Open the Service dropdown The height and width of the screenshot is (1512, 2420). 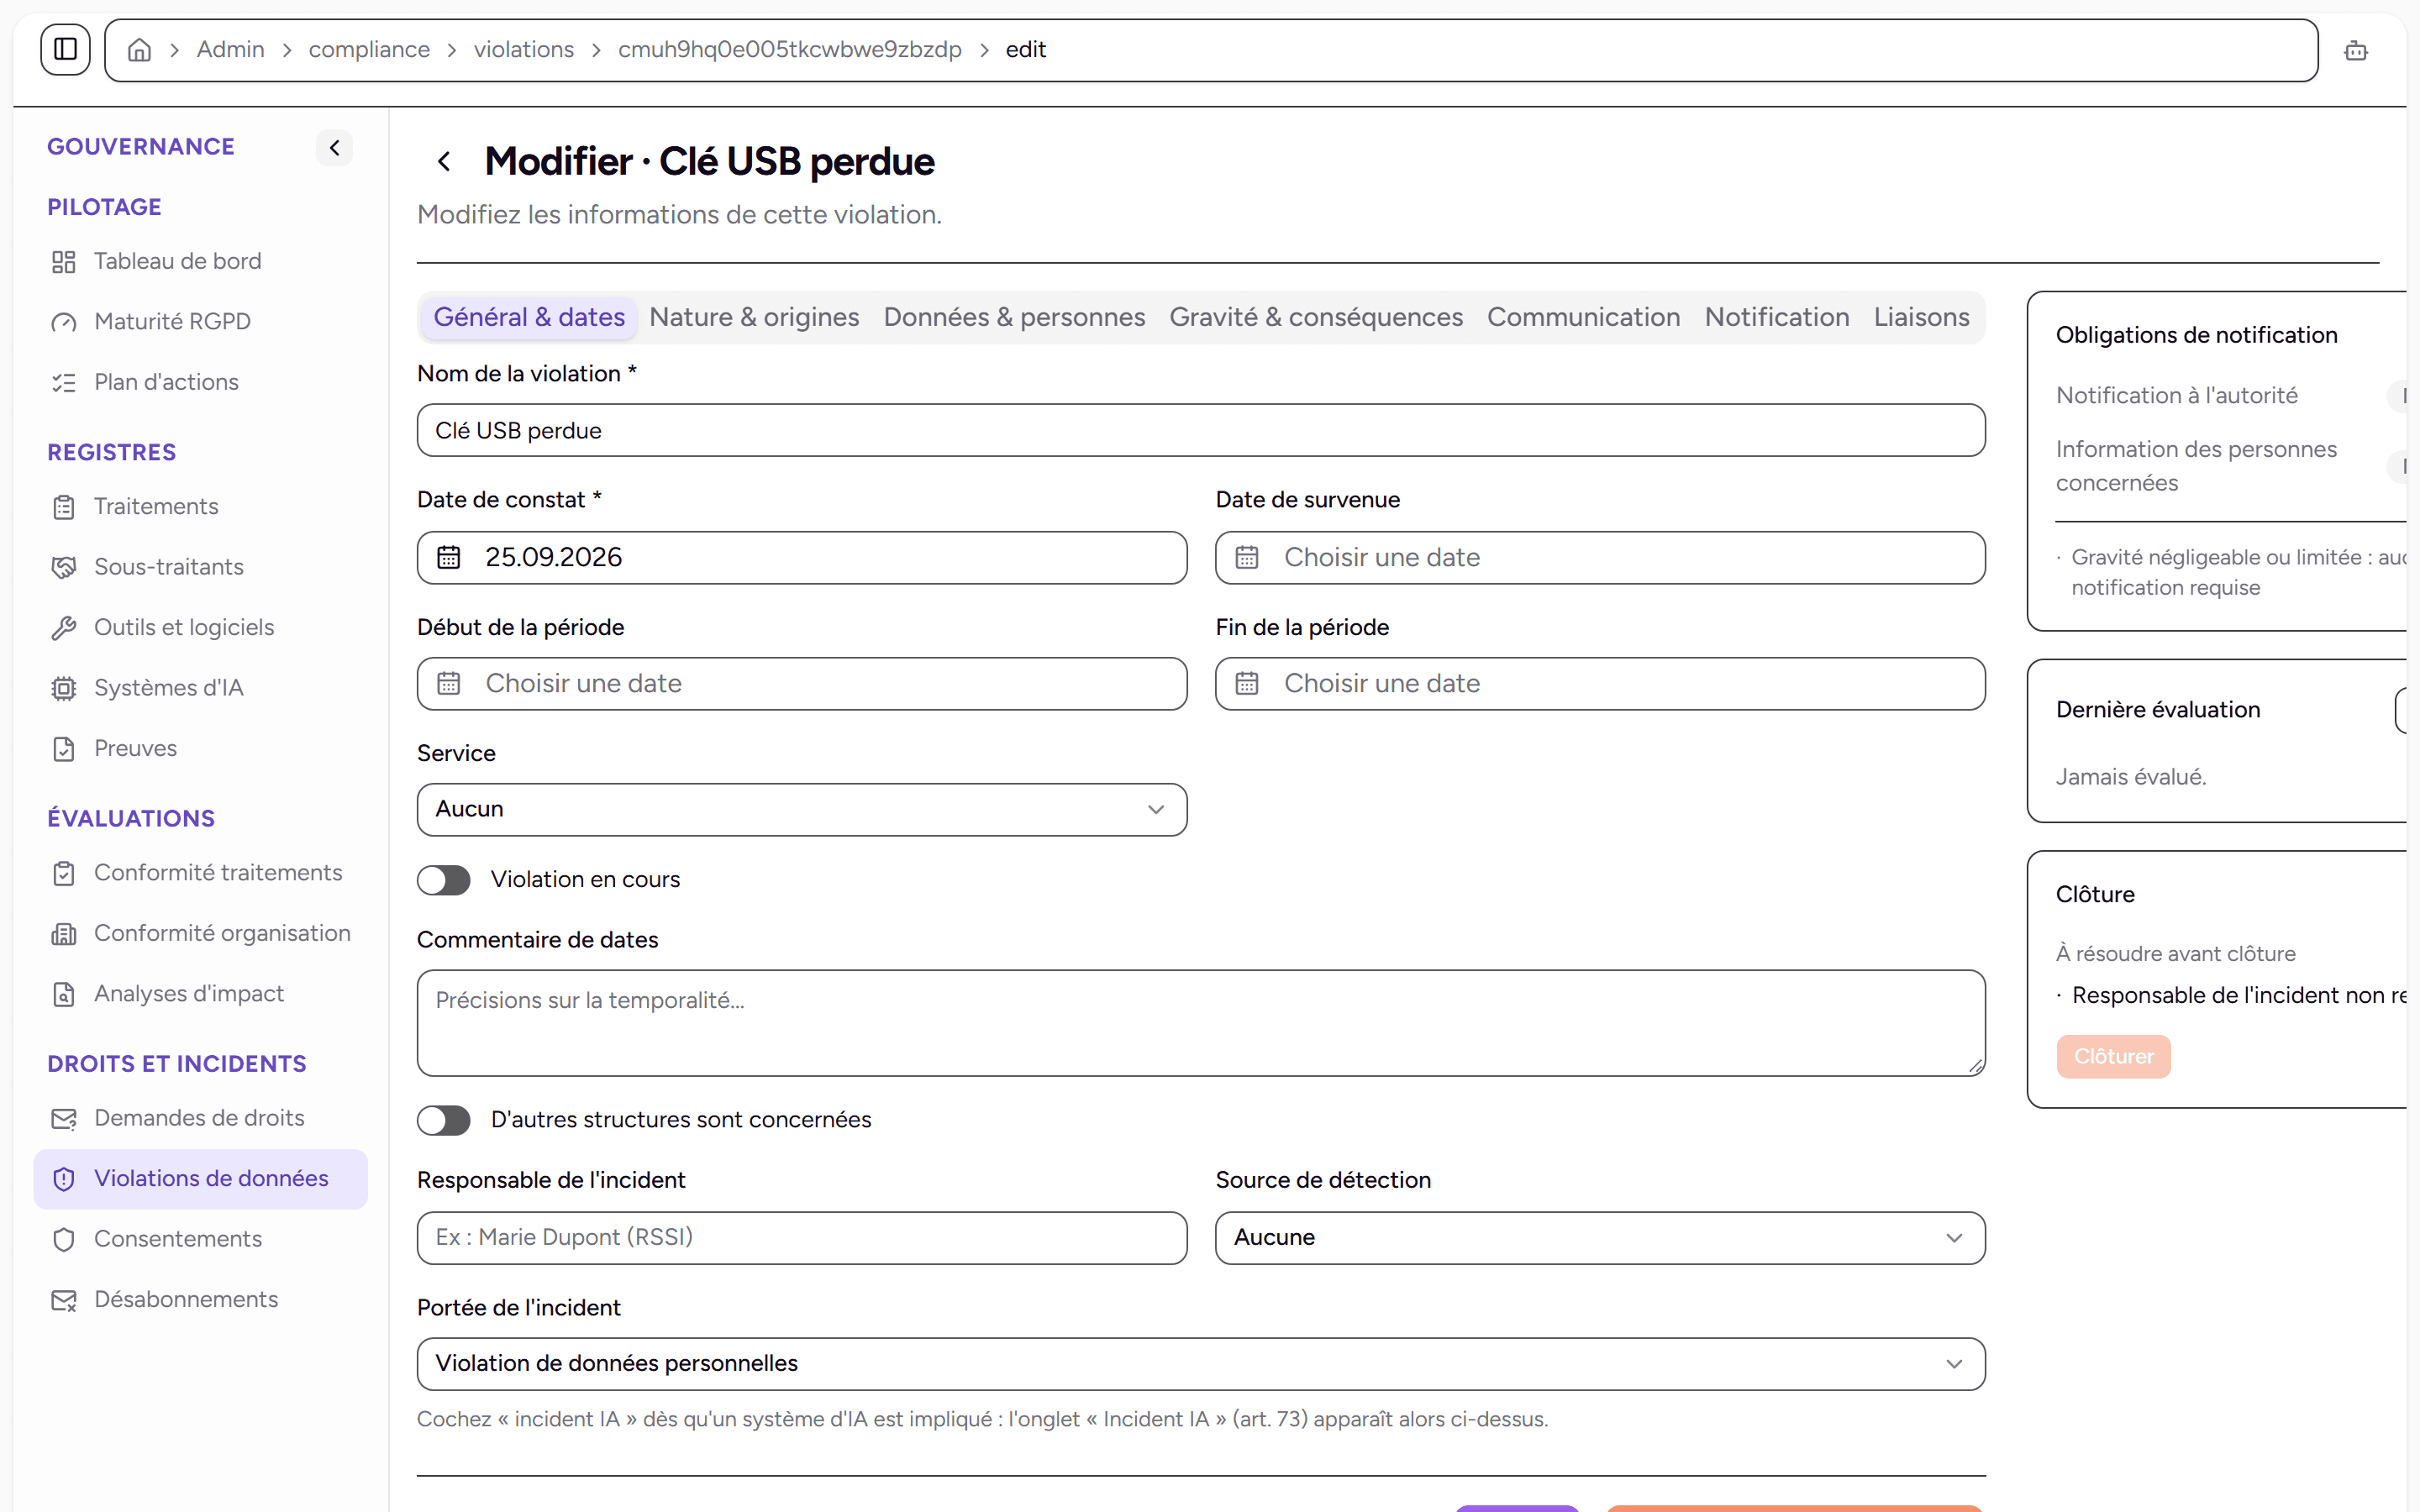click(802, 809)
